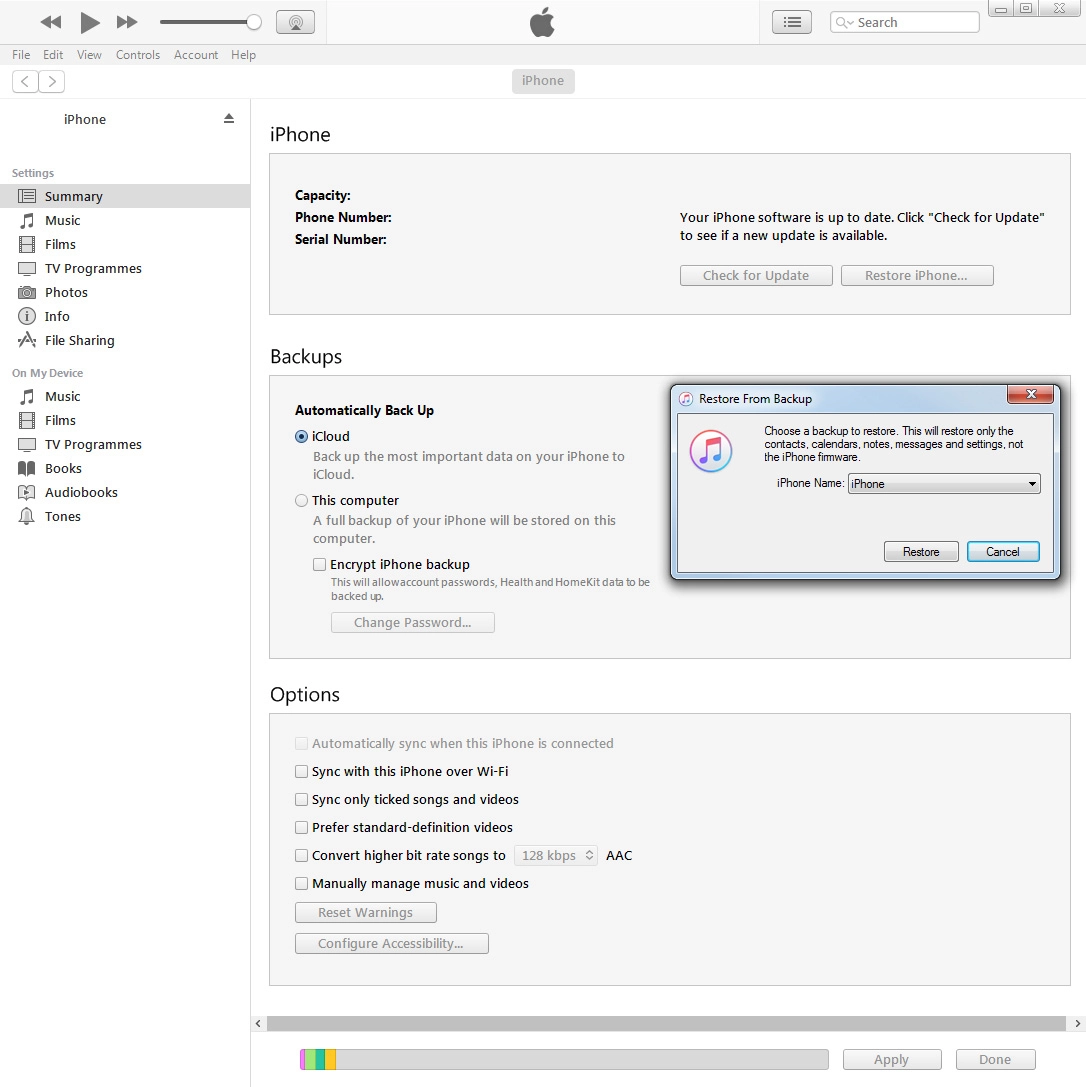Click the Play button
The height and width of the screenshot is (1087, 1086).
(x=90, y=22)
